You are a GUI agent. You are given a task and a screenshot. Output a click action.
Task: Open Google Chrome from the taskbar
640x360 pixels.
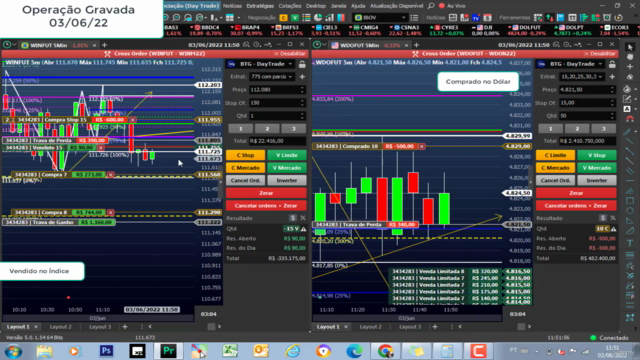385,351
